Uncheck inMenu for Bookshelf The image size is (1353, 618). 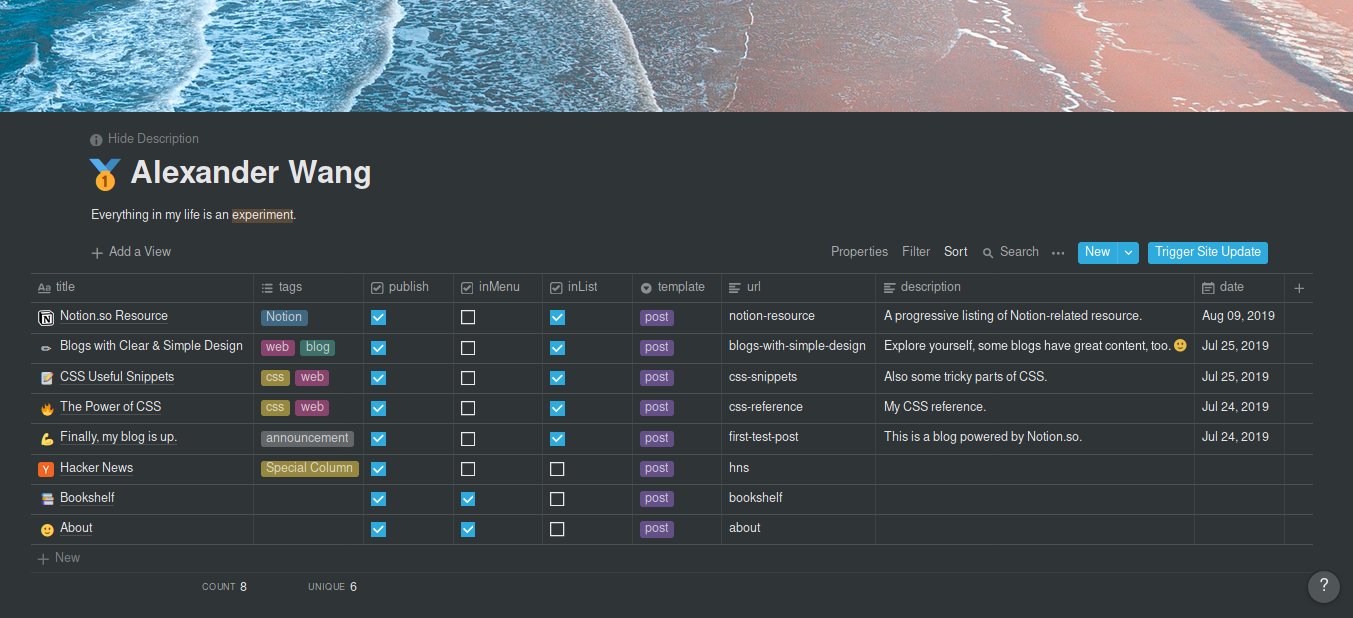tap(468, 499)
